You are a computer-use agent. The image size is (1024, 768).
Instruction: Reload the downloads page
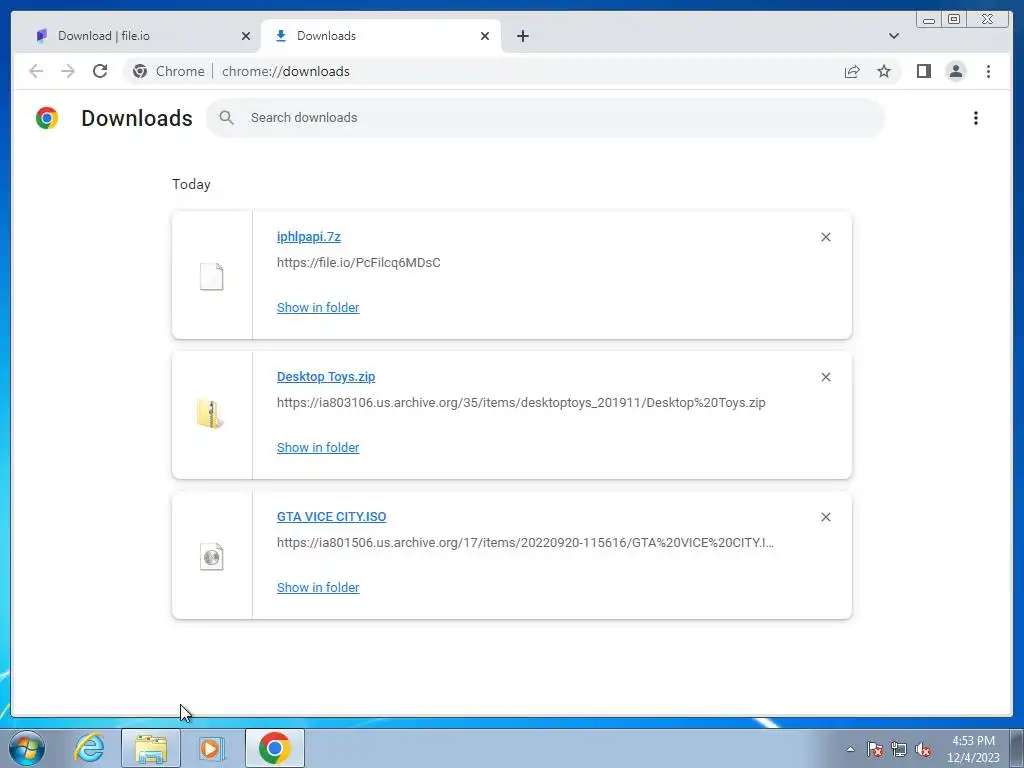click(x=100, y=71)
